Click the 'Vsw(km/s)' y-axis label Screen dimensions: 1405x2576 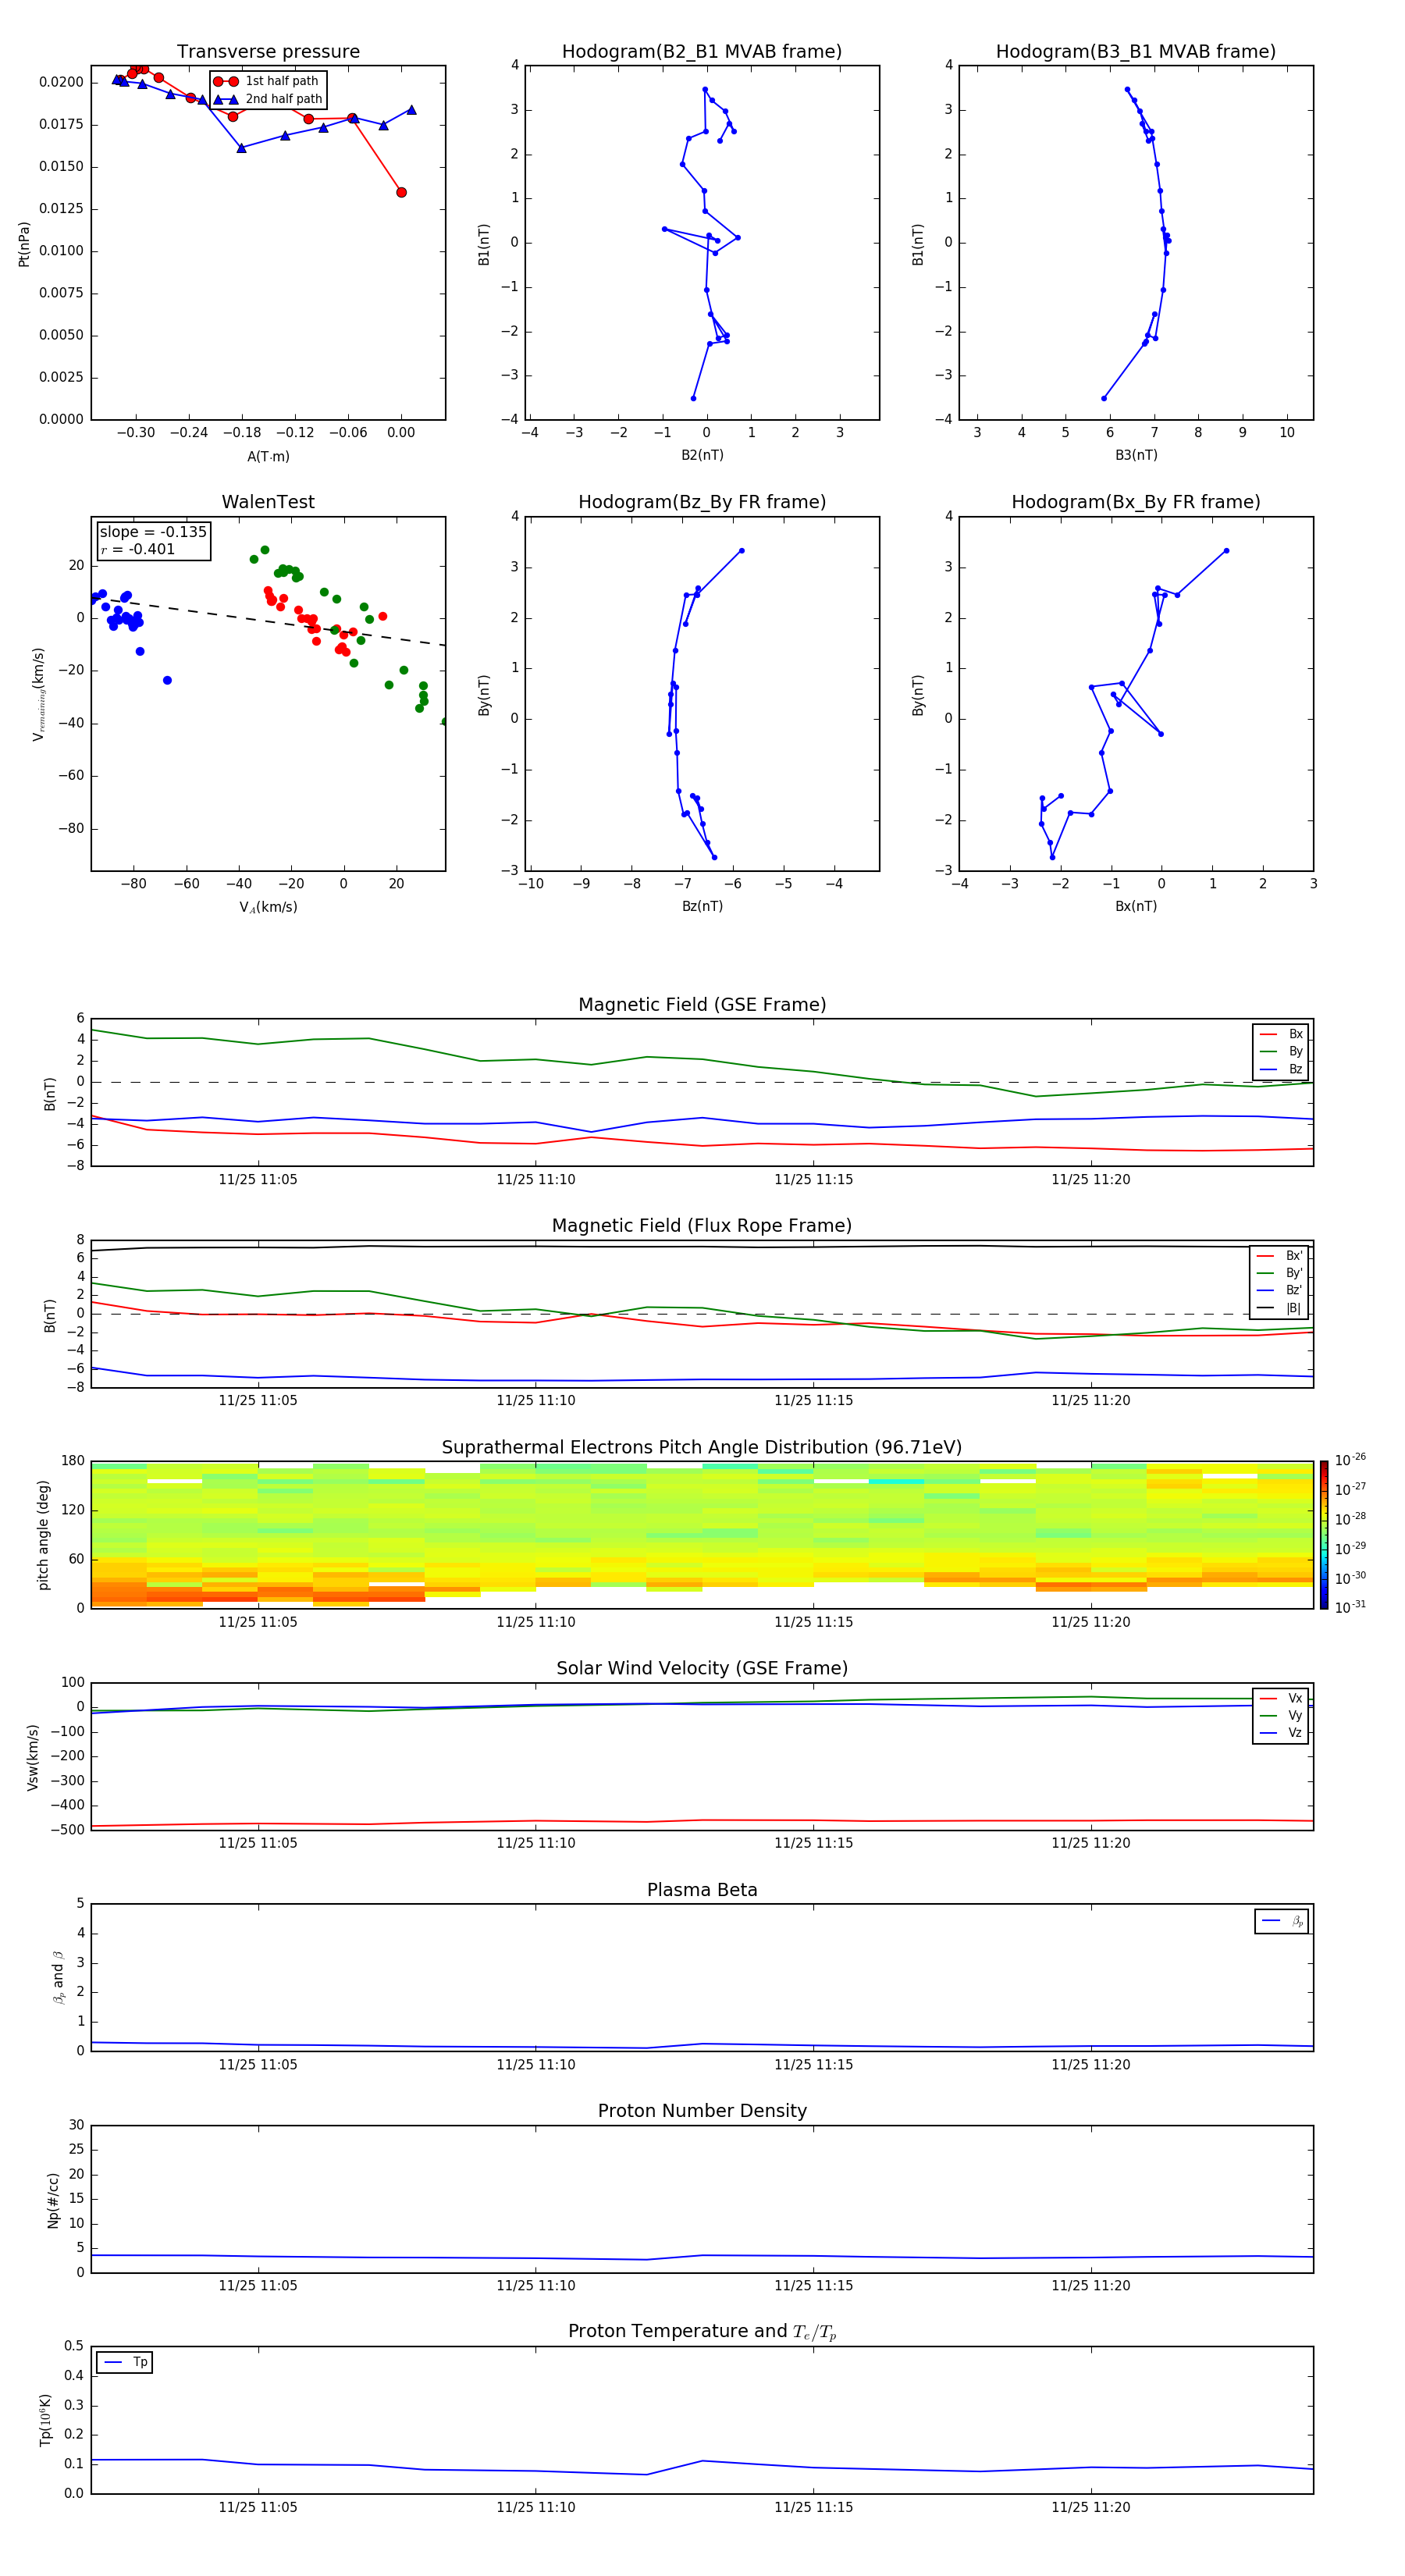33,1757
